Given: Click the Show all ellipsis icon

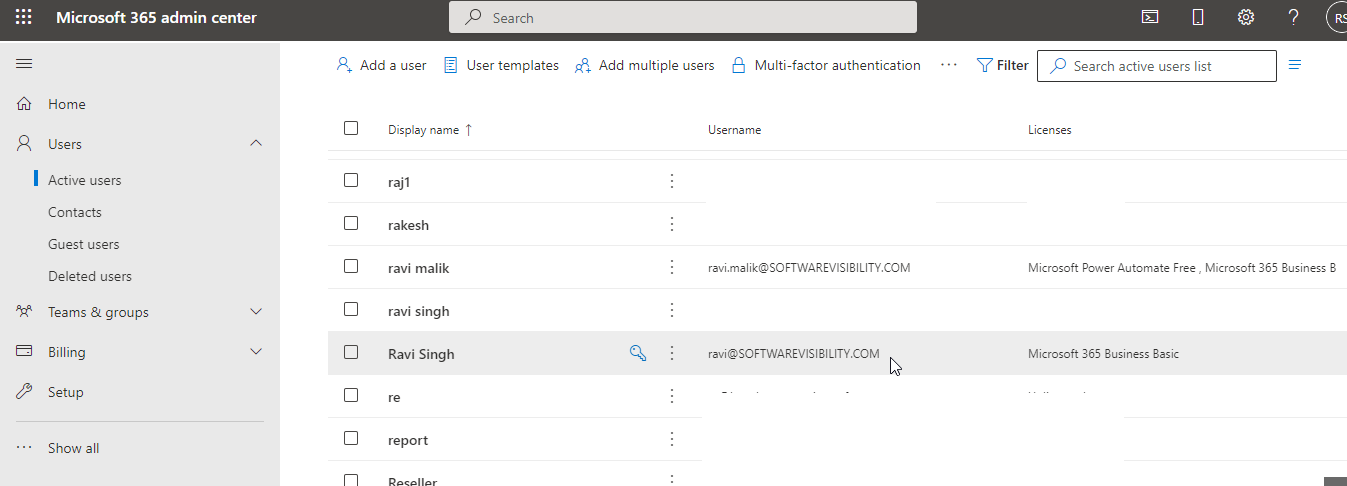Looking at the screenshot, I should pyautogui.click(x=25, y=448).
